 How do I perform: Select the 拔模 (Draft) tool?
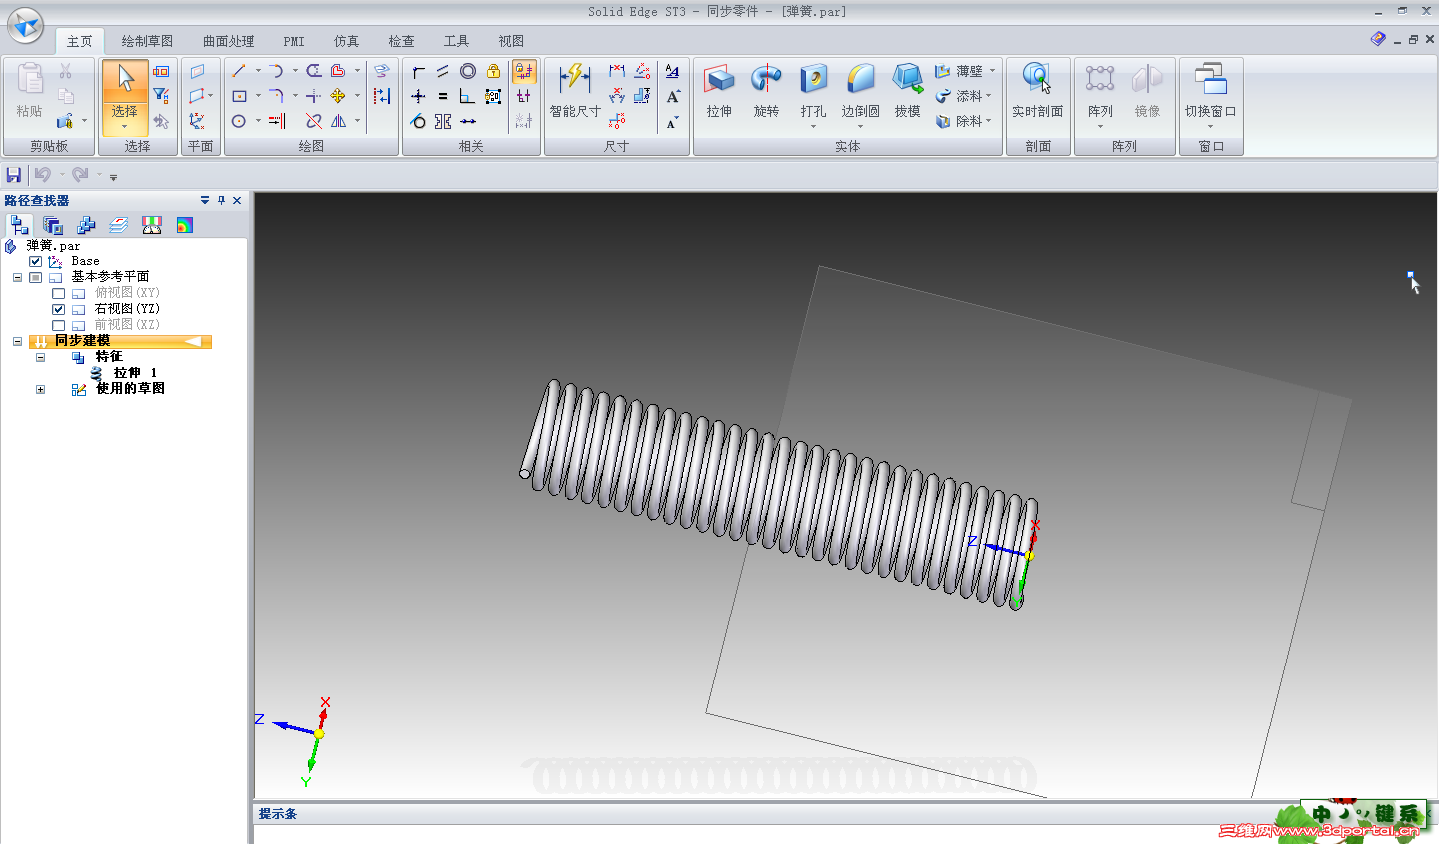907,92
